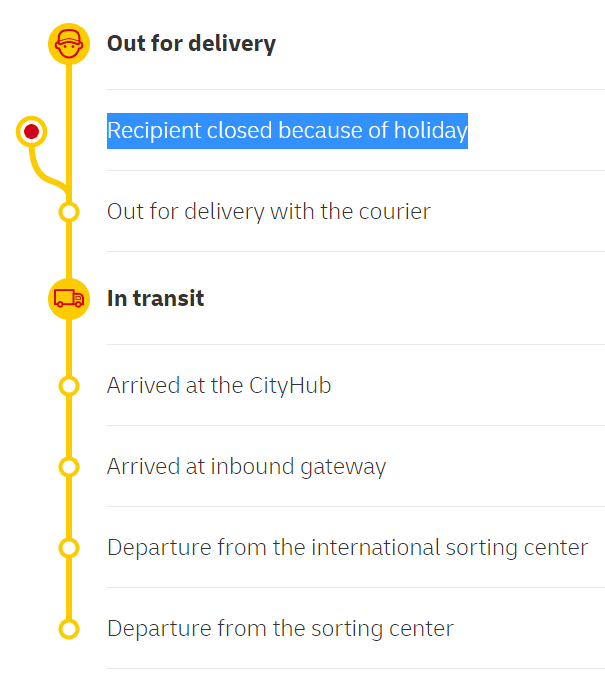Click the In transit heading
605x681 pixels.
(155, 298)
